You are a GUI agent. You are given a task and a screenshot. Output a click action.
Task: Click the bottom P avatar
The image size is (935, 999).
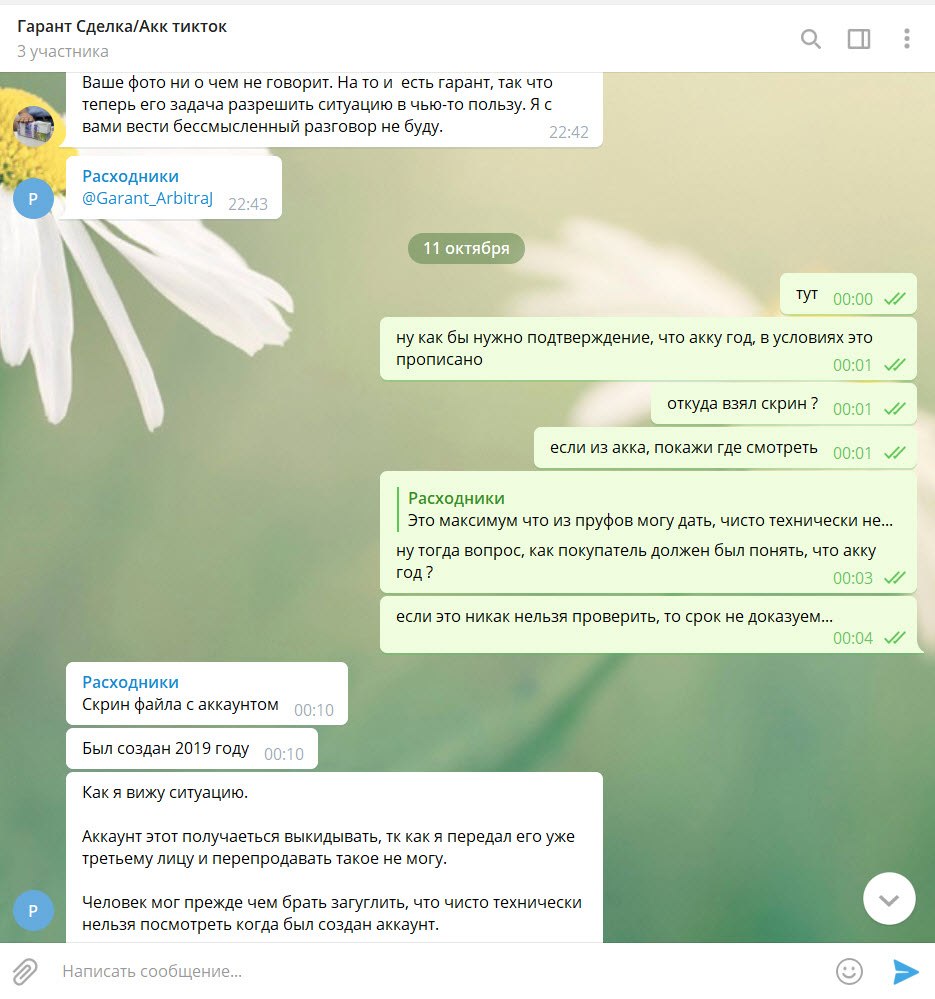[x=33, y=910]
